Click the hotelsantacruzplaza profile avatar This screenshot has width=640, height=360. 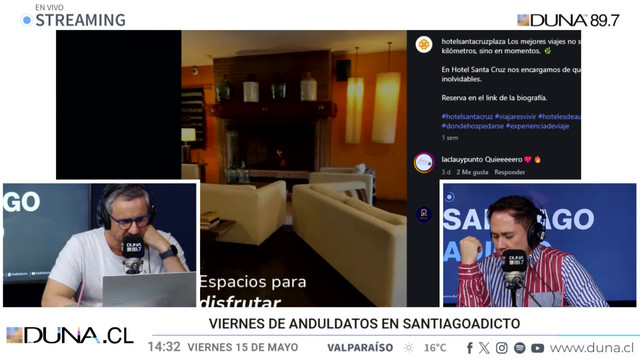click(424, 44)
